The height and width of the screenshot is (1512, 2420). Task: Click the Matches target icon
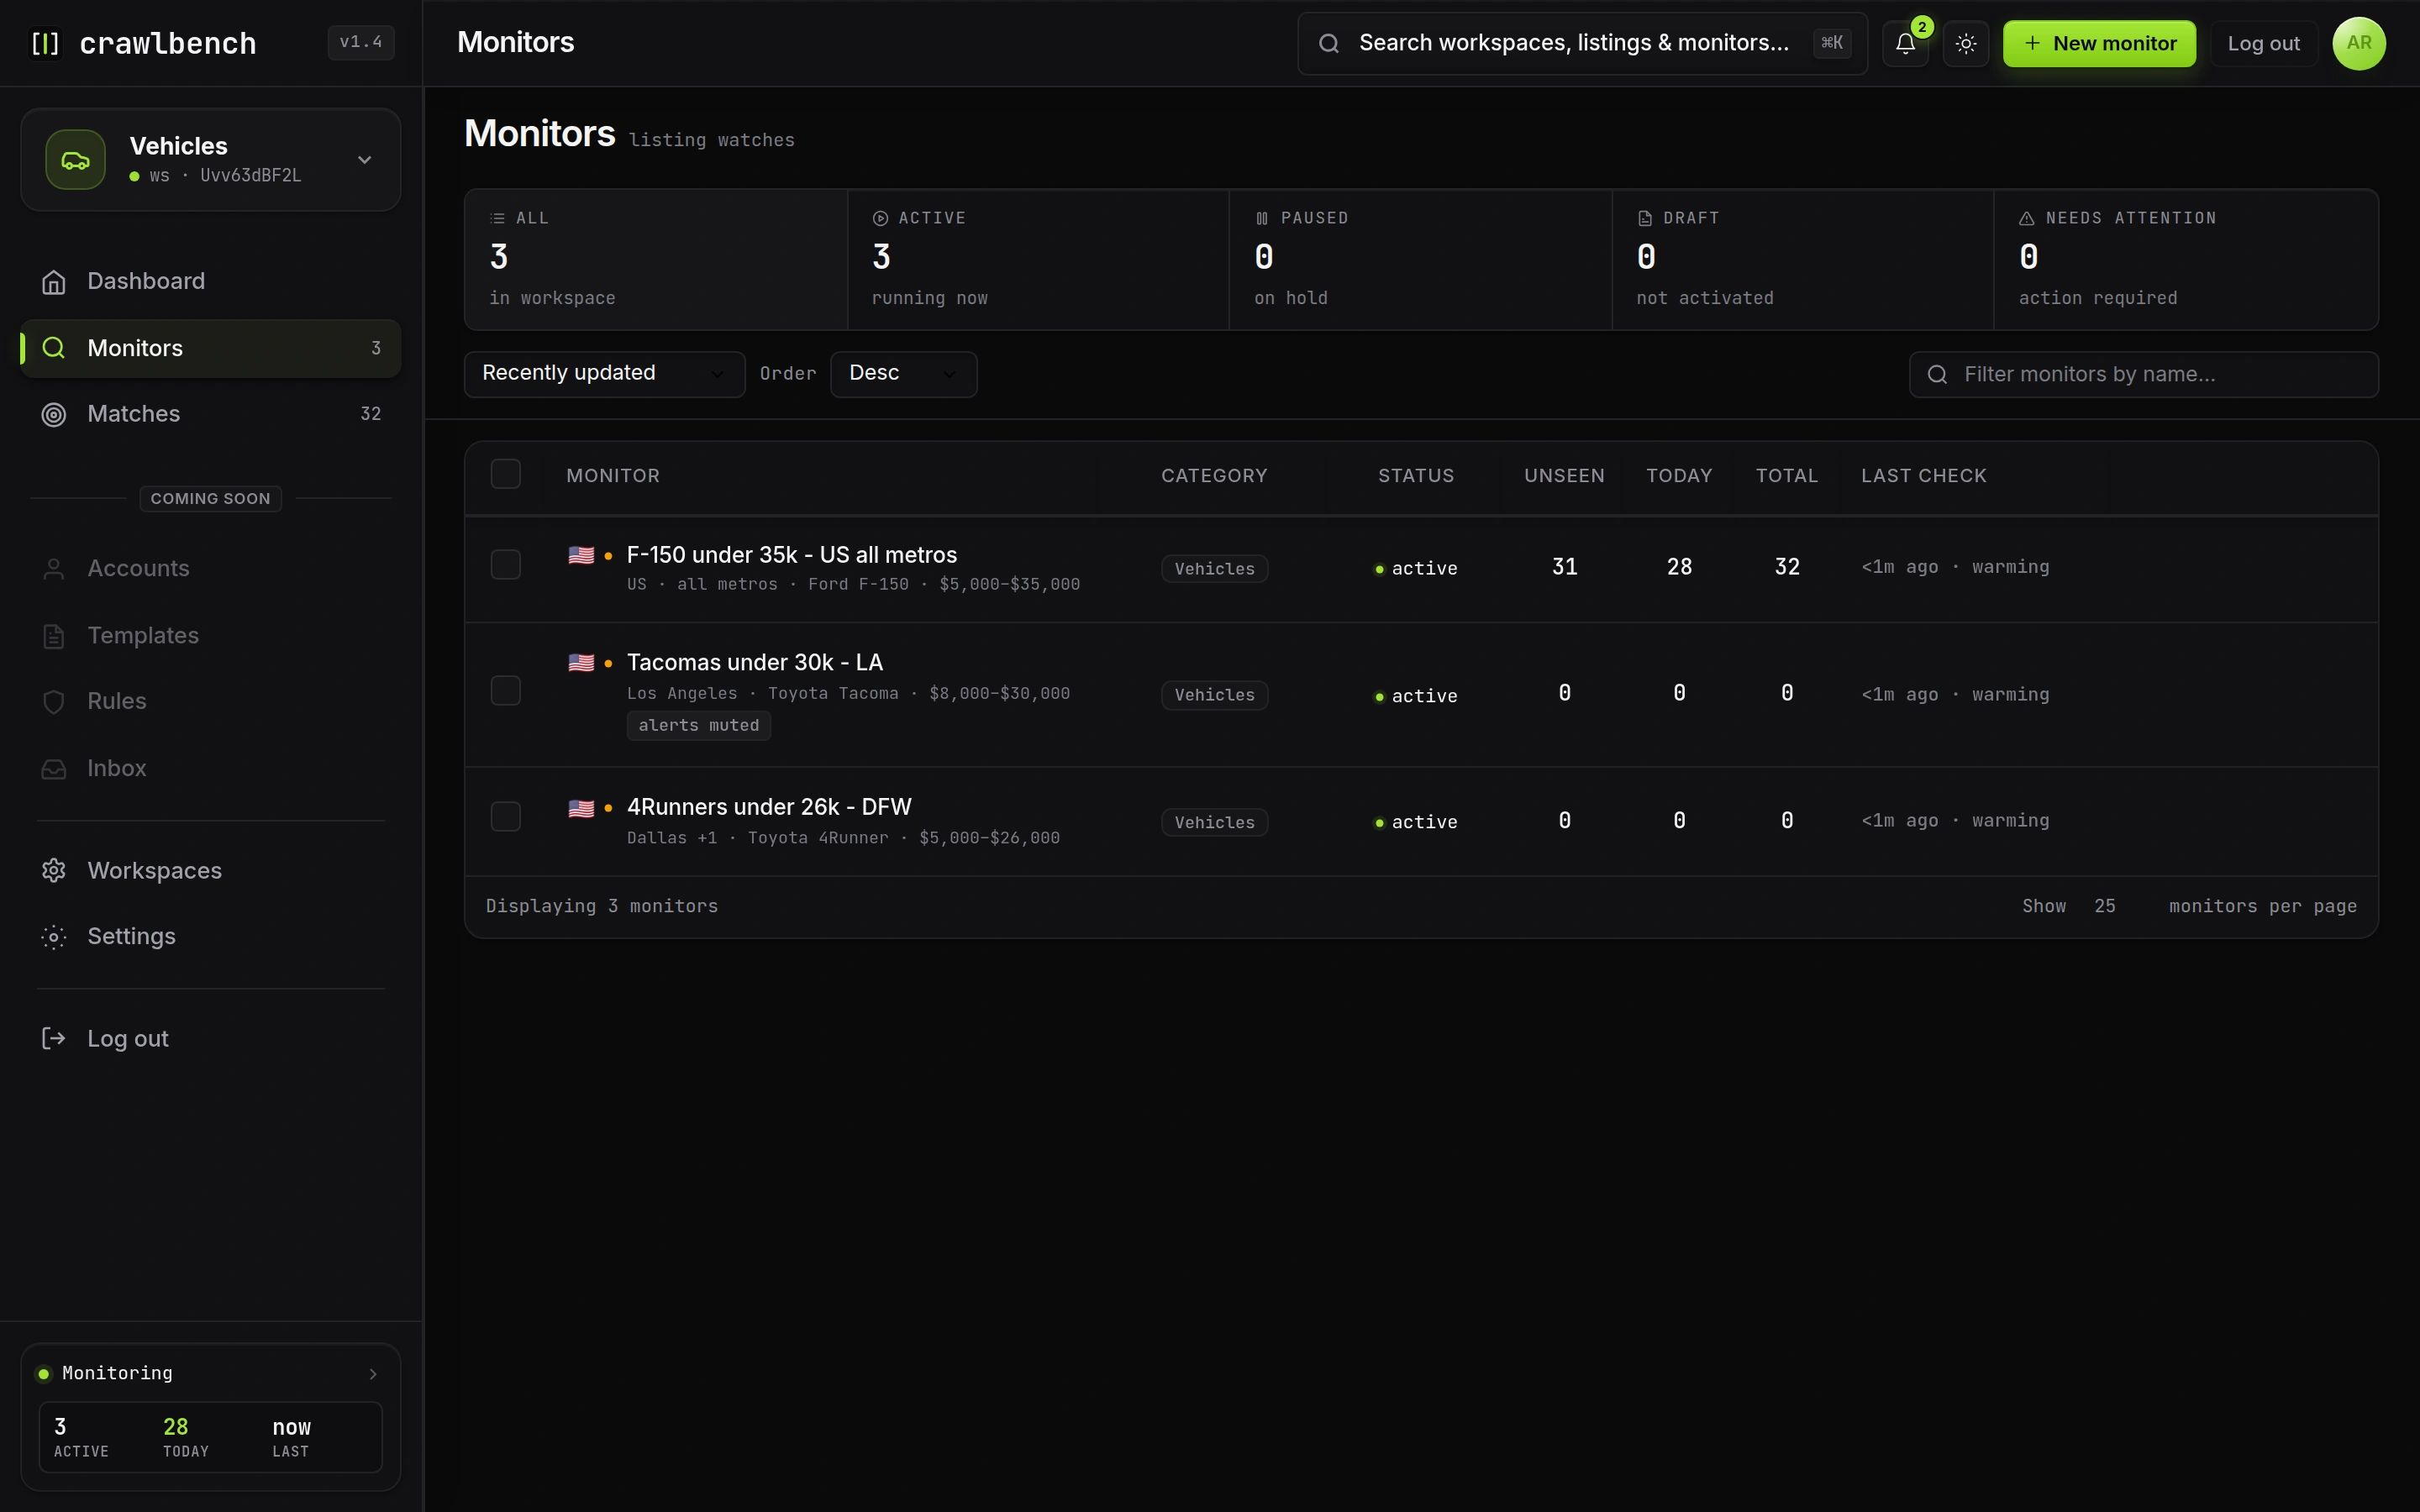[x=54, y=414]
